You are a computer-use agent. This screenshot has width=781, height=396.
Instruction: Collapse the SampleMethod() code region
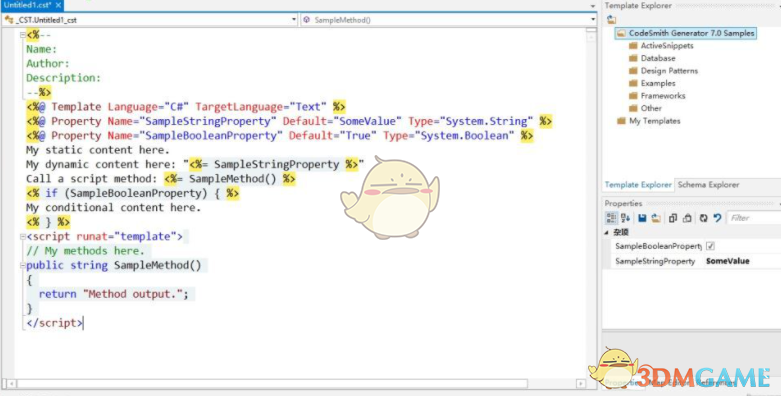pos(23,265)
